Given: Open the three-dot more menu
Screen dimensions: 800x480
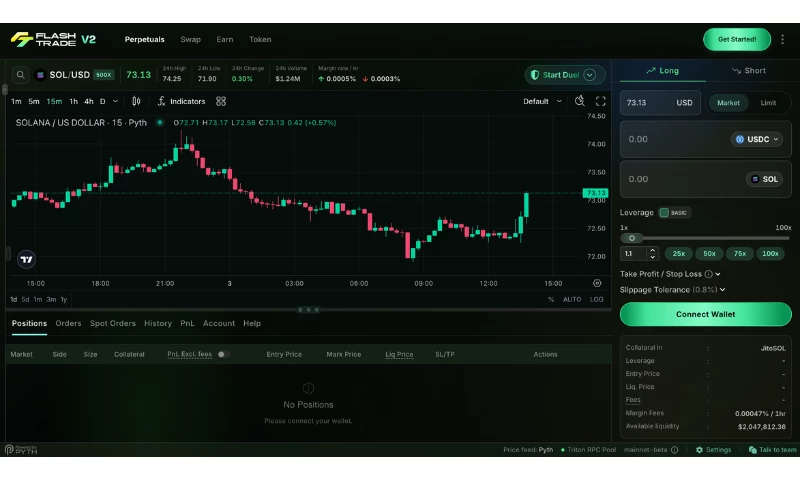Looking at the screenshot, I should click(782, 39).
